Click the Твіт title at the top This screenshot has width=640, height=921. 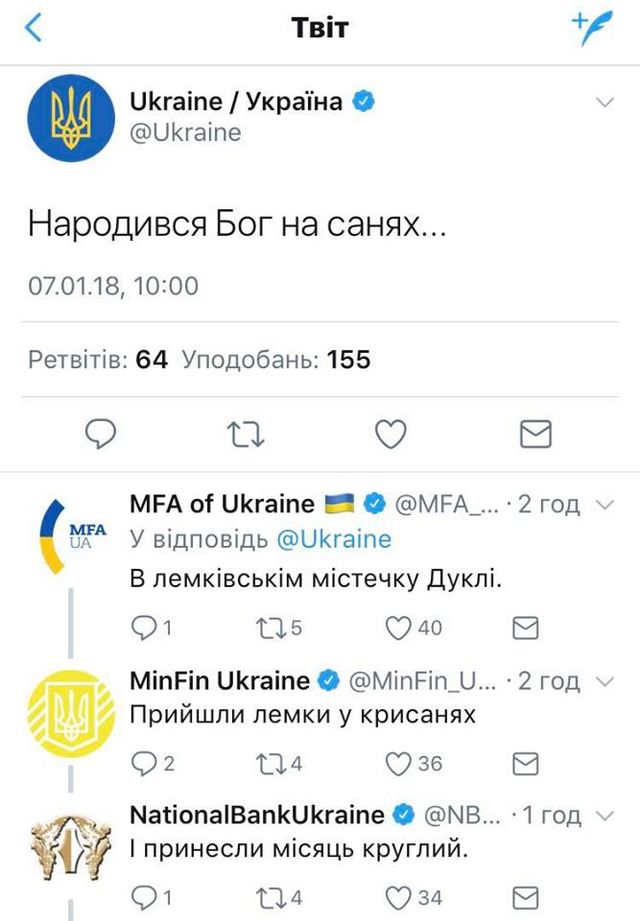tap(320, 25)
